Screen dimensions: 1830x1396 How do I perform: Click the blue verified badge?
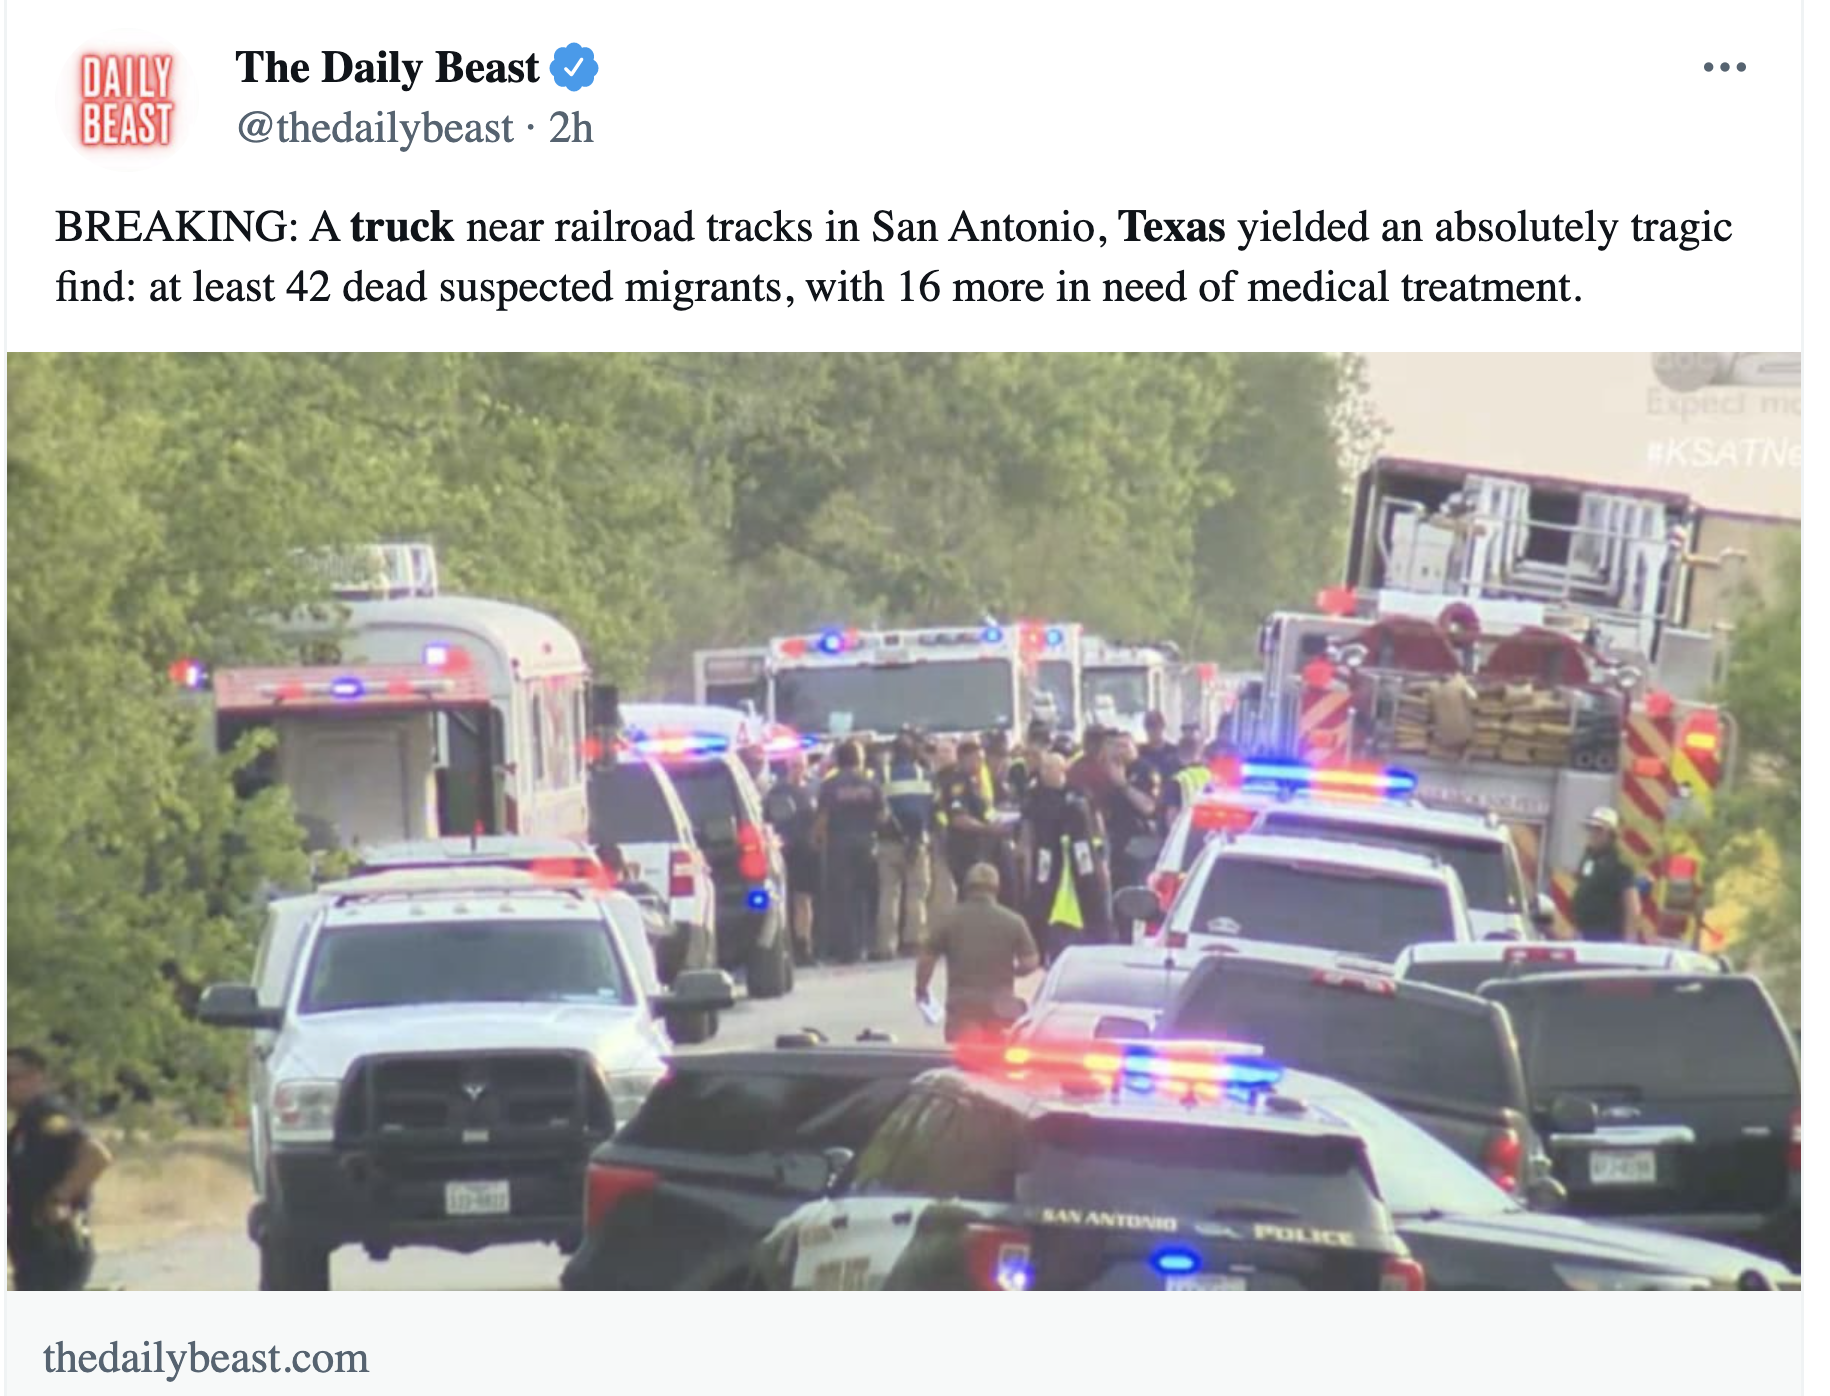pos(575,68)
